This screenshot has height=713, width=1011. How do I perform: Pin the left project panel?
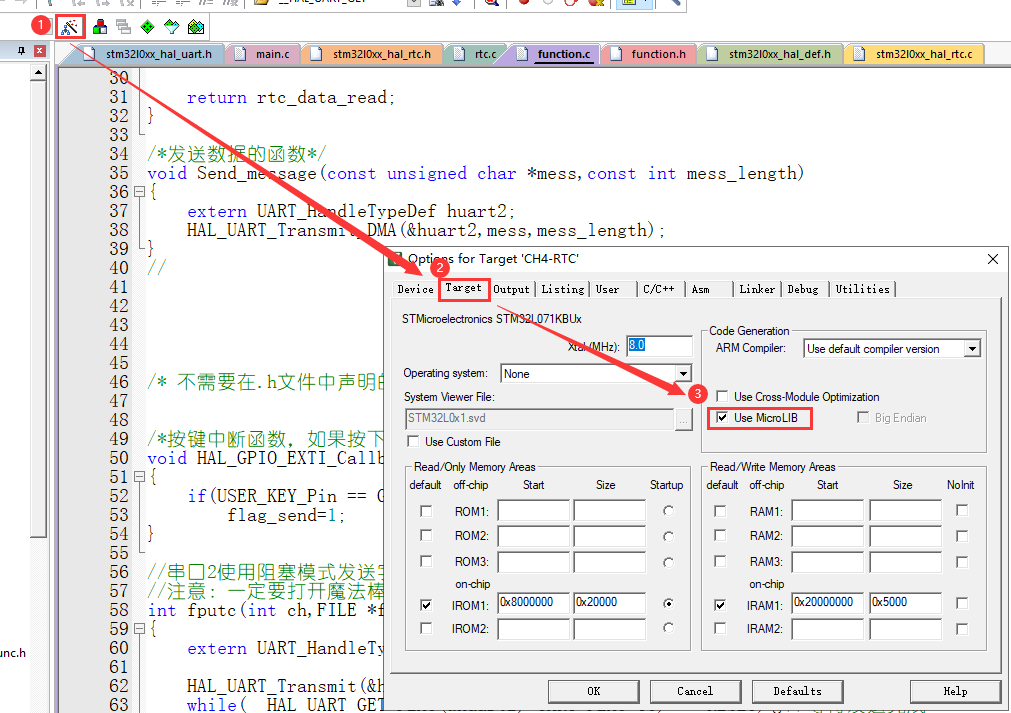pos(22,50)
